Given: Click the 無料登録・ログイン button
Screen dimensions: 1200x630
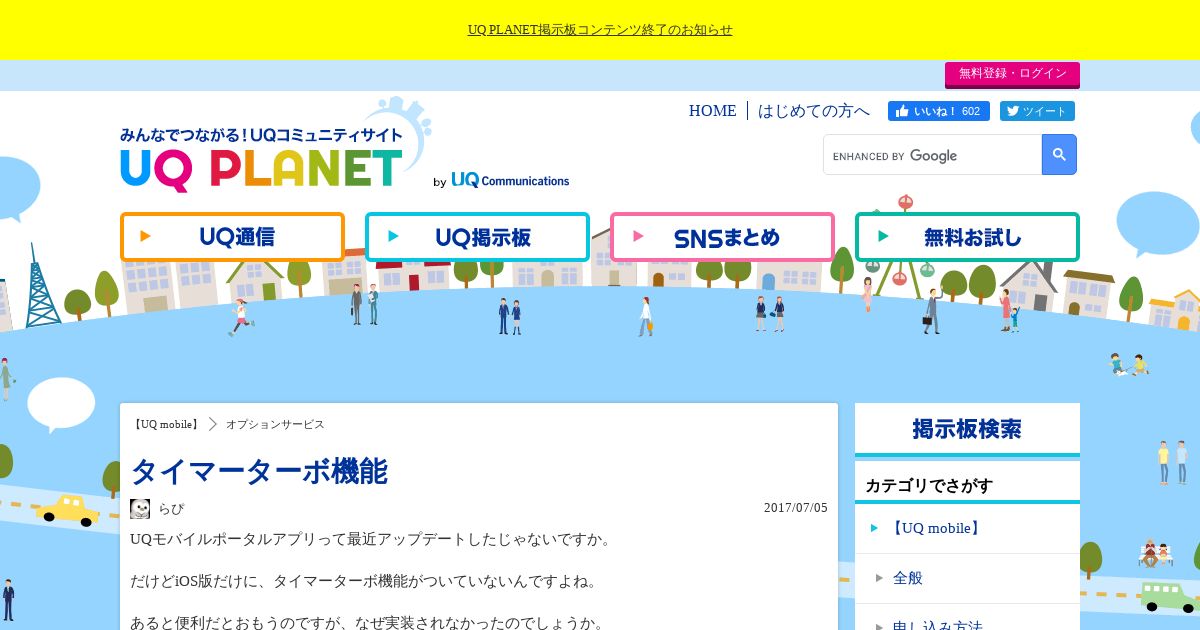Looking at the screenshot, I should coord(1012,74).
